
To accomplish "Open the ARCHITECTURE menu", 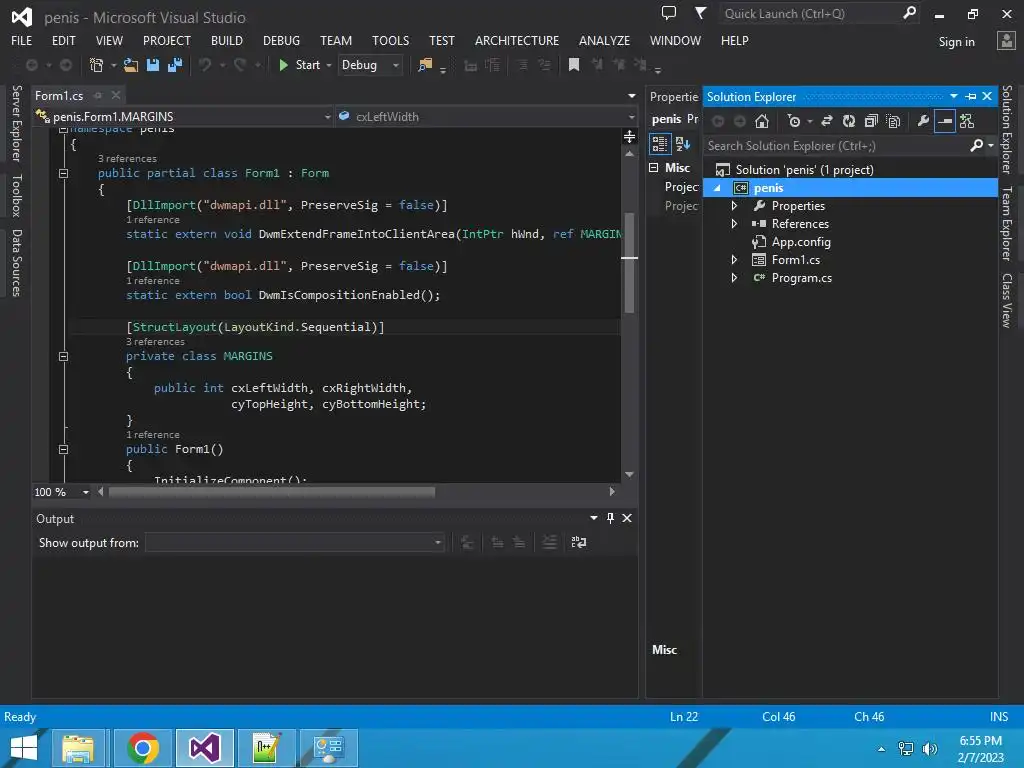I will point(517,40).
